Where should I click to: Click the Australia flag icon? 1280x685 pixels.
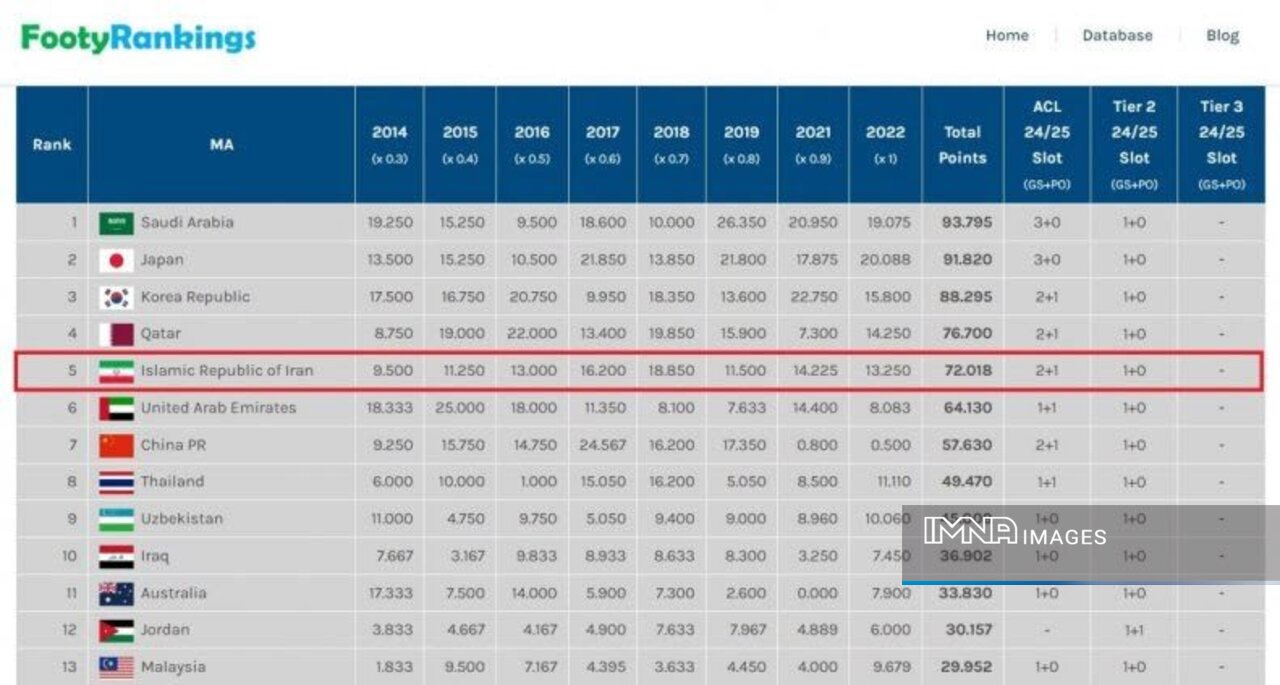[x=116, y=593]
